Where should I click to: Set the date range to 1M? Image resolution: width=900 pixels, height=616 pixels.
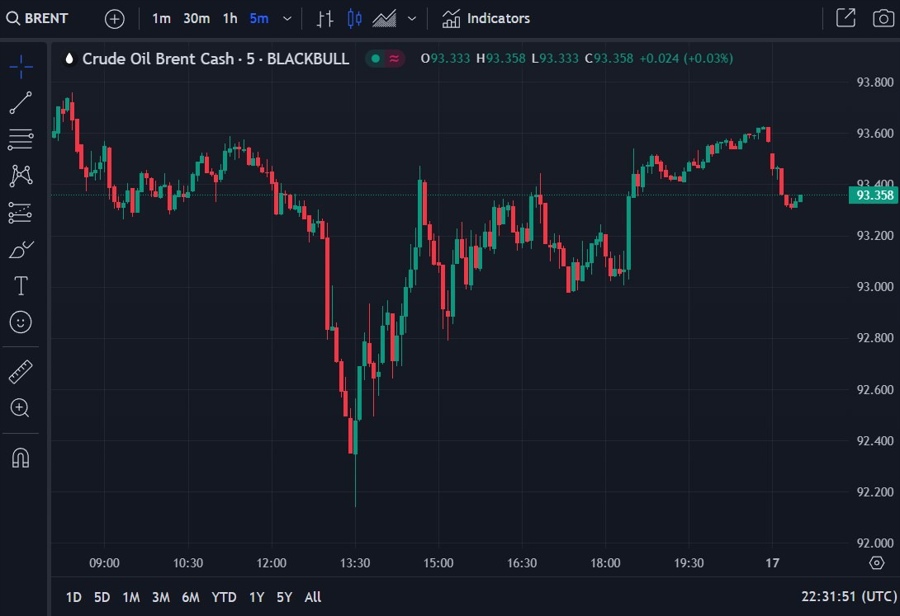pos(131,597)
